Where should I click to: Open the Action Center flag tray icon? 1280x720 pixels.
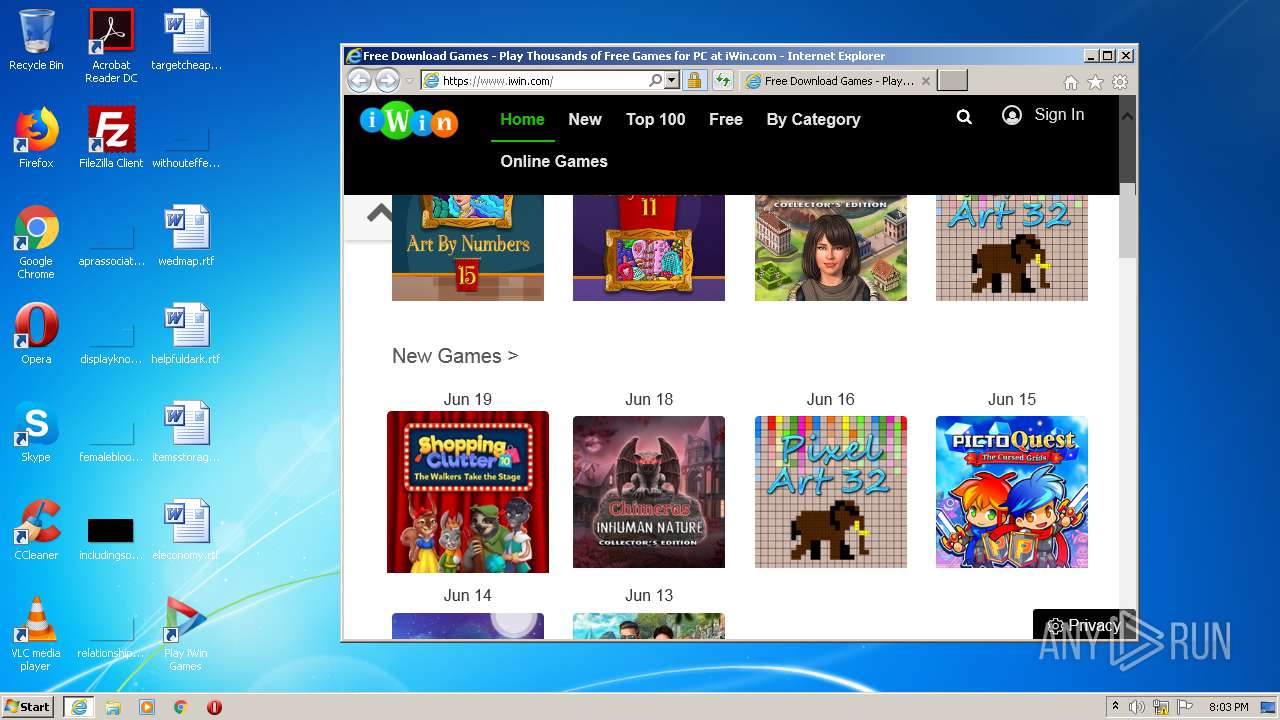tap(1185, 707)
